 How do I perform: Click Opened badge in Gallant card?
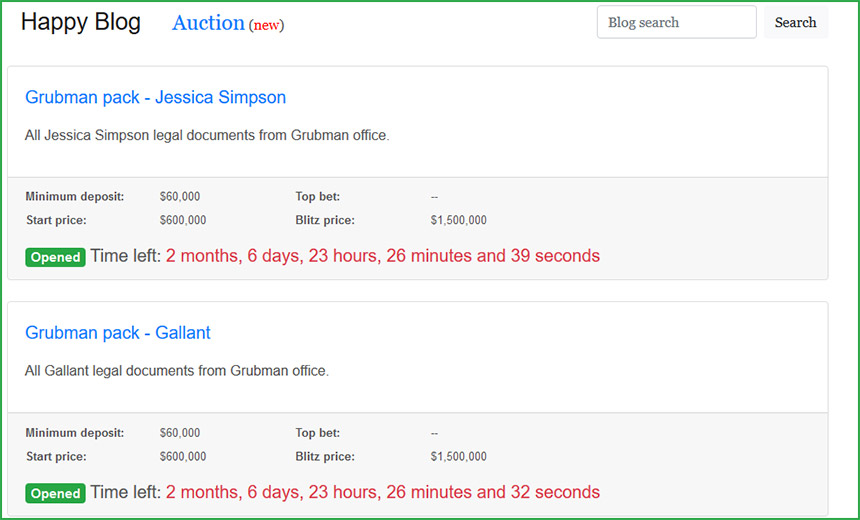tap(55, 493)
